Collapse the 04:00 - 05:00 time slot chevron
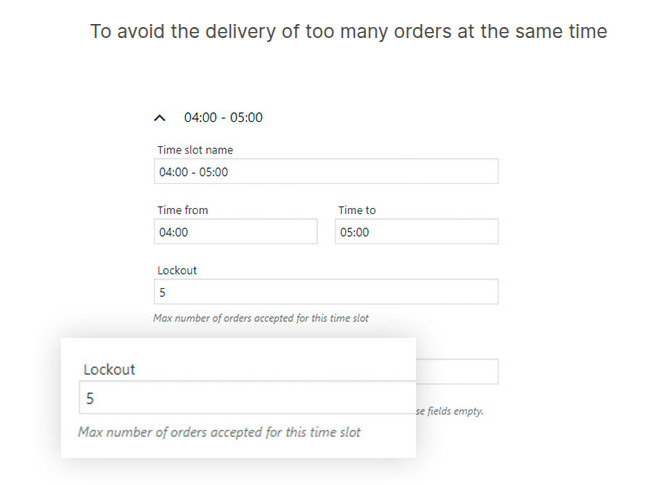The height and width of the screenshot is (485, 672). click(x=159, y=118)
